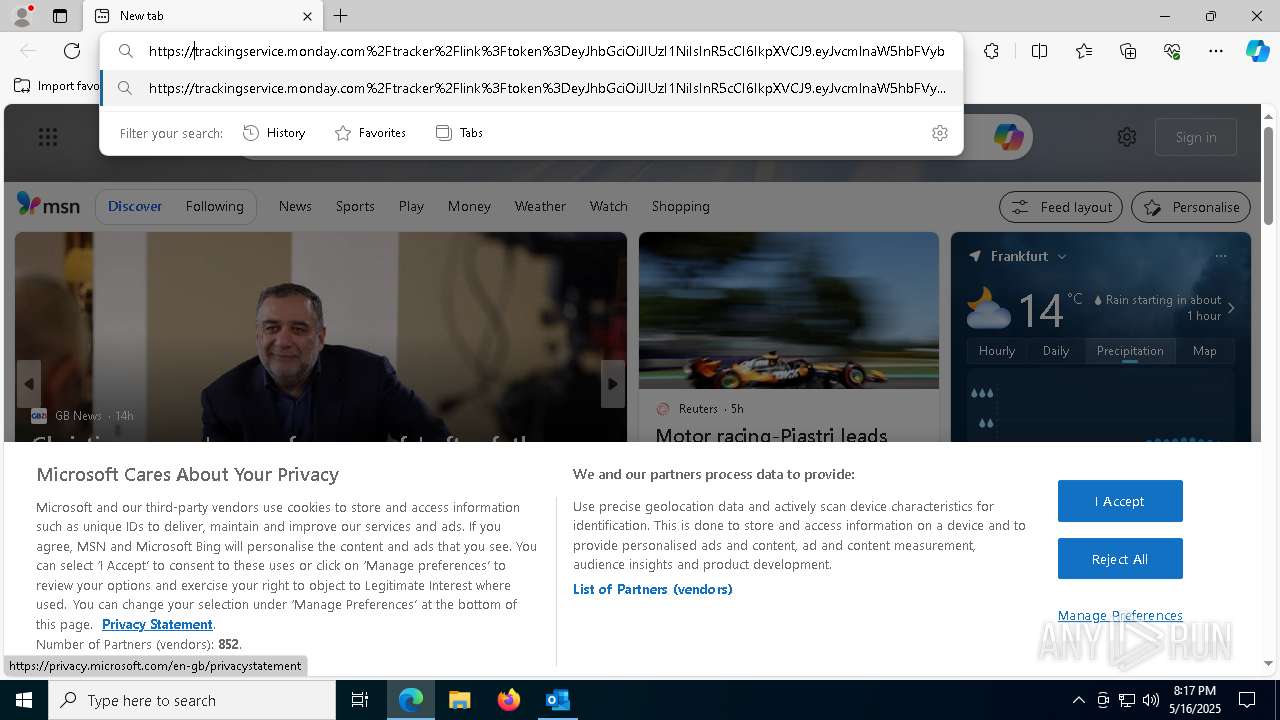1280x720 pixels.
Task: Toggle the split screen icon
Action: click(x=1039, y=51)
